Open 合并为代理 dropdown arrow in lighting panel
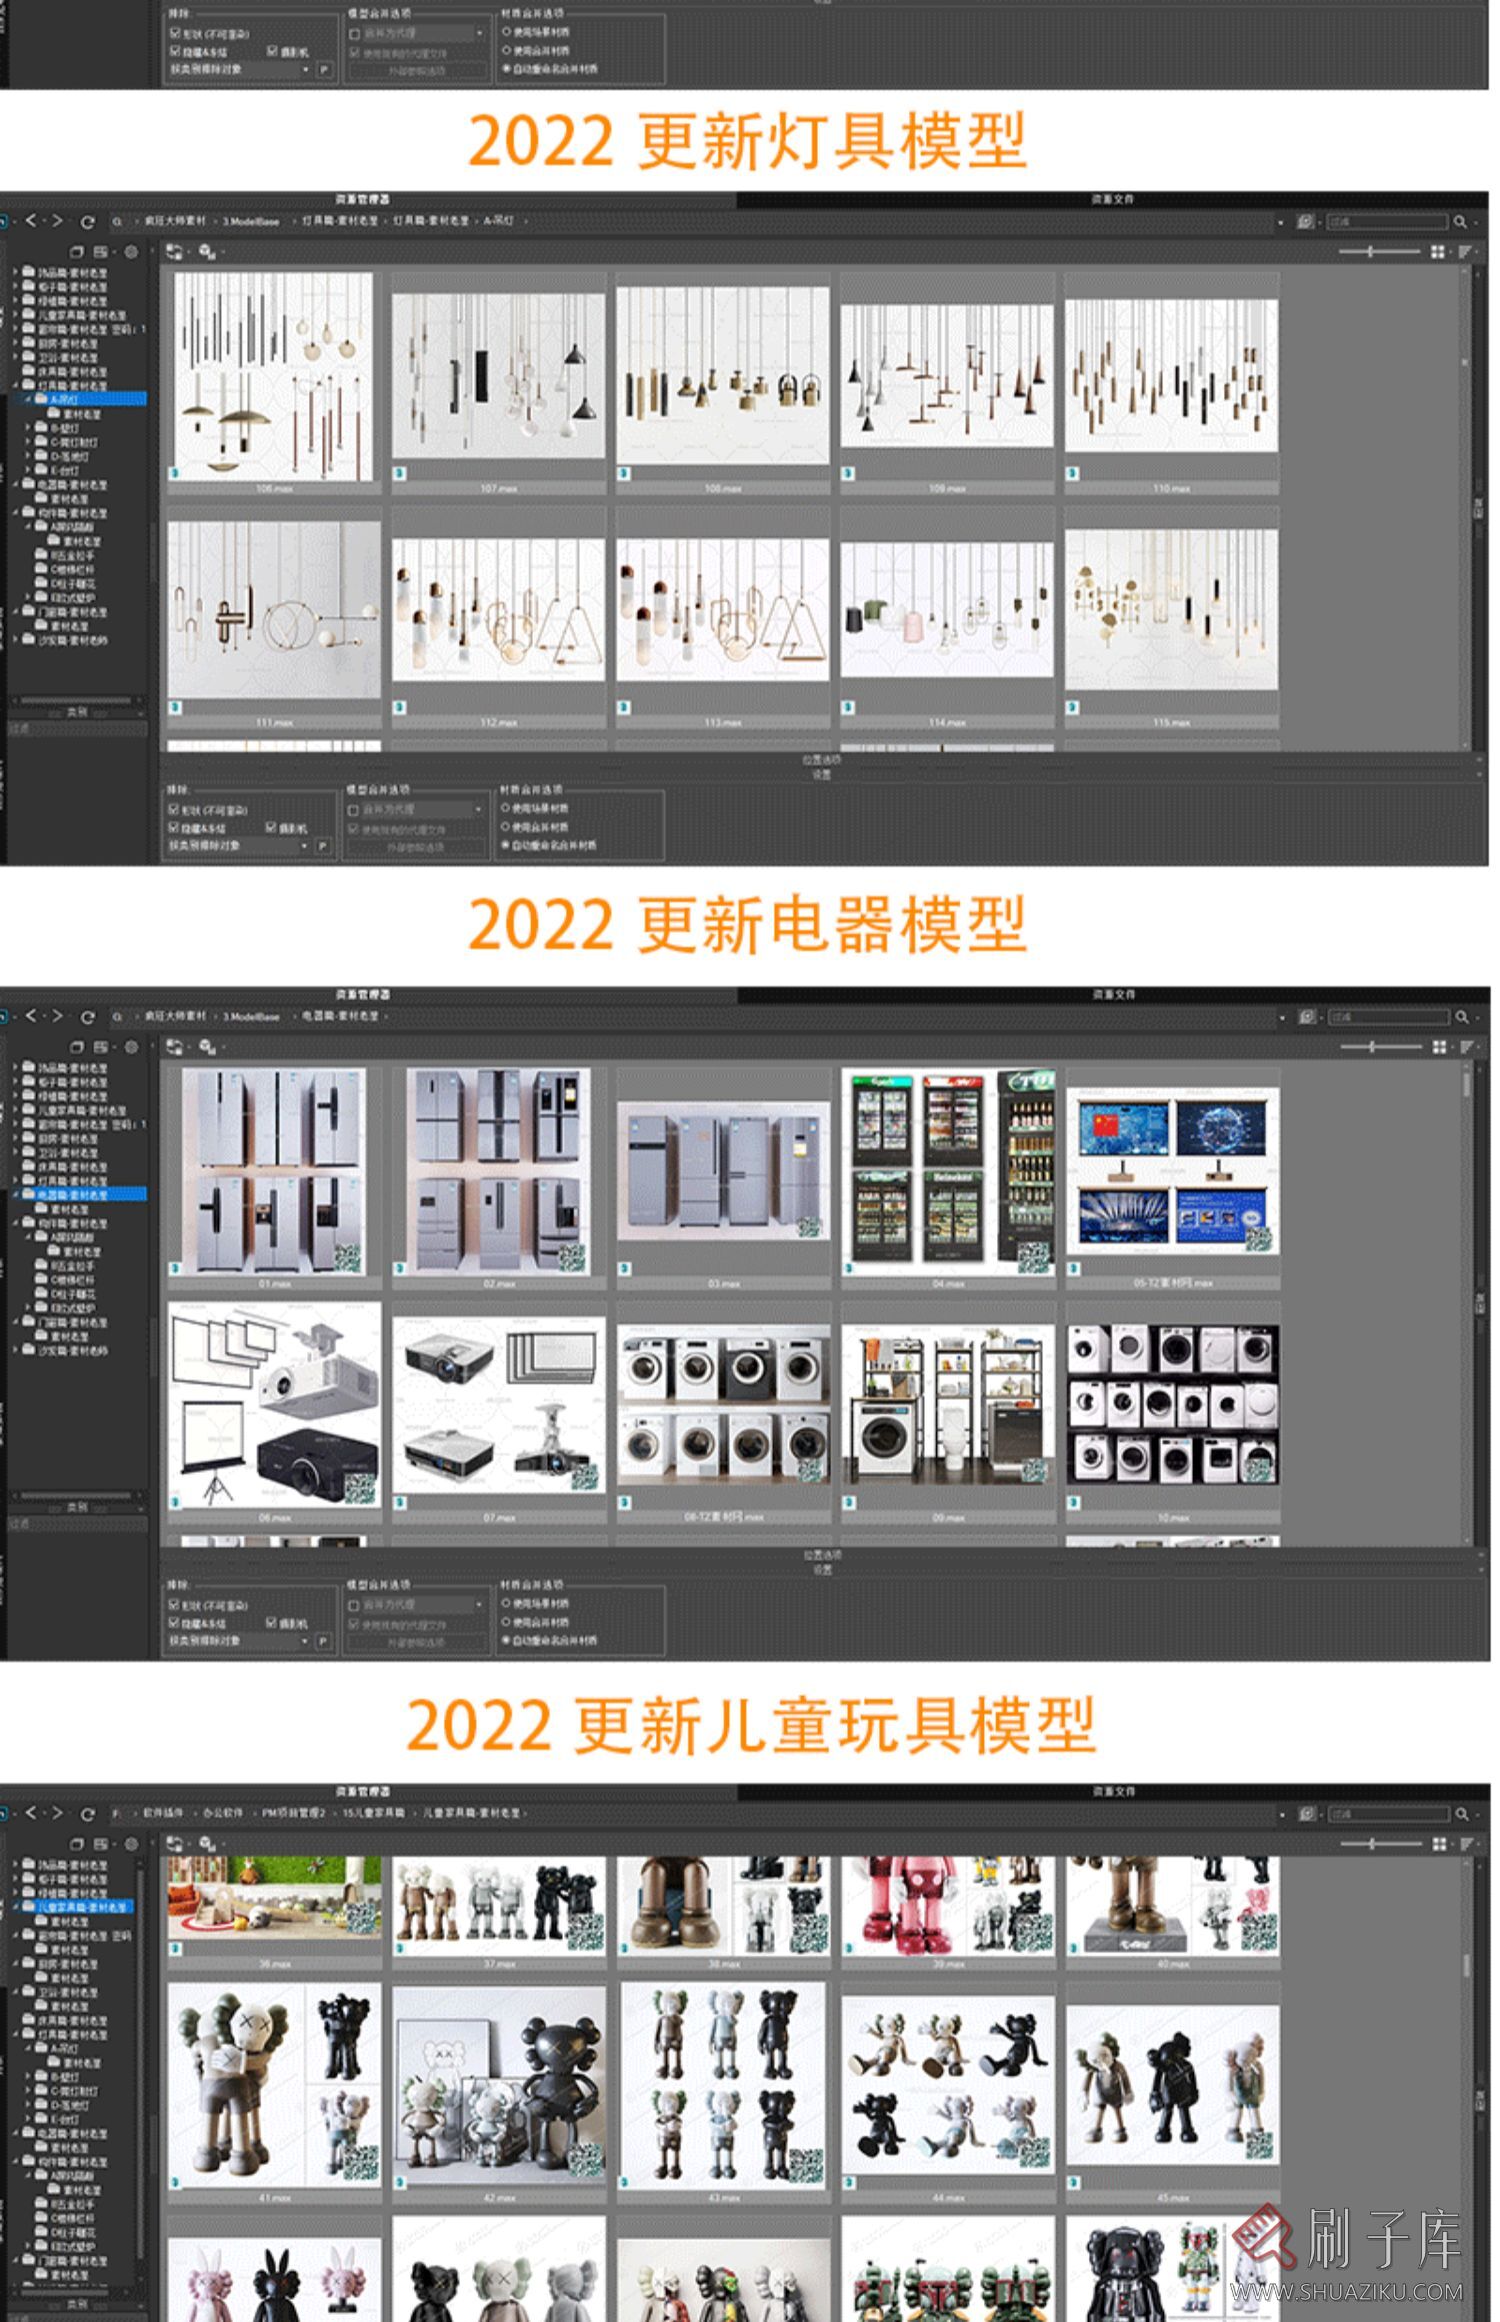The image size is (1500, 2322). 479,809
